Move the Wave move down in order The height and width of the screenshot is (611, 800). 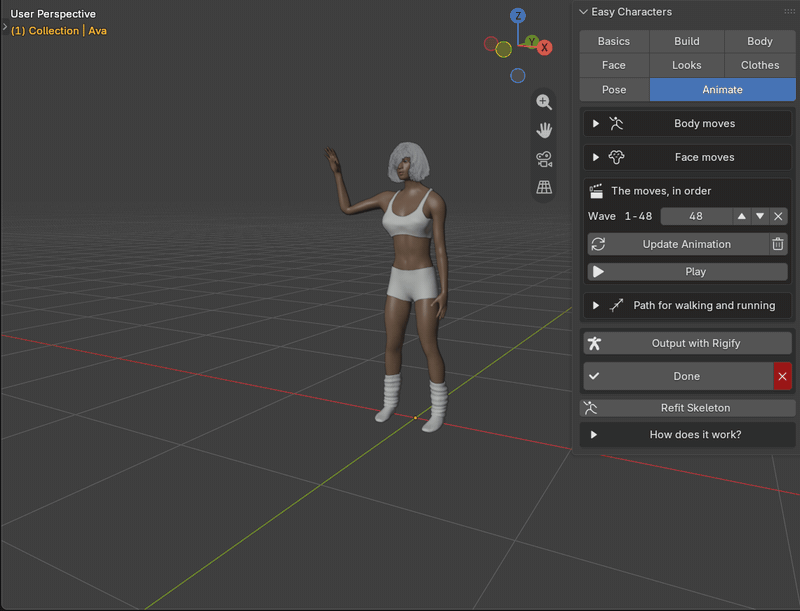[760, 216]
